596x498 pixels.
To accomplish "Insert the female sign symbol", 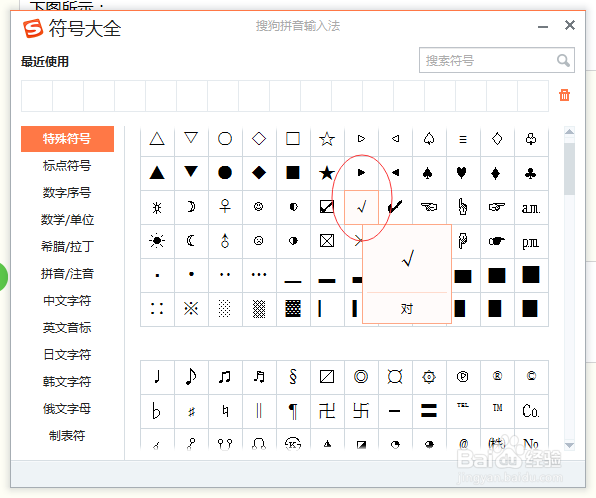I will 225,207.
